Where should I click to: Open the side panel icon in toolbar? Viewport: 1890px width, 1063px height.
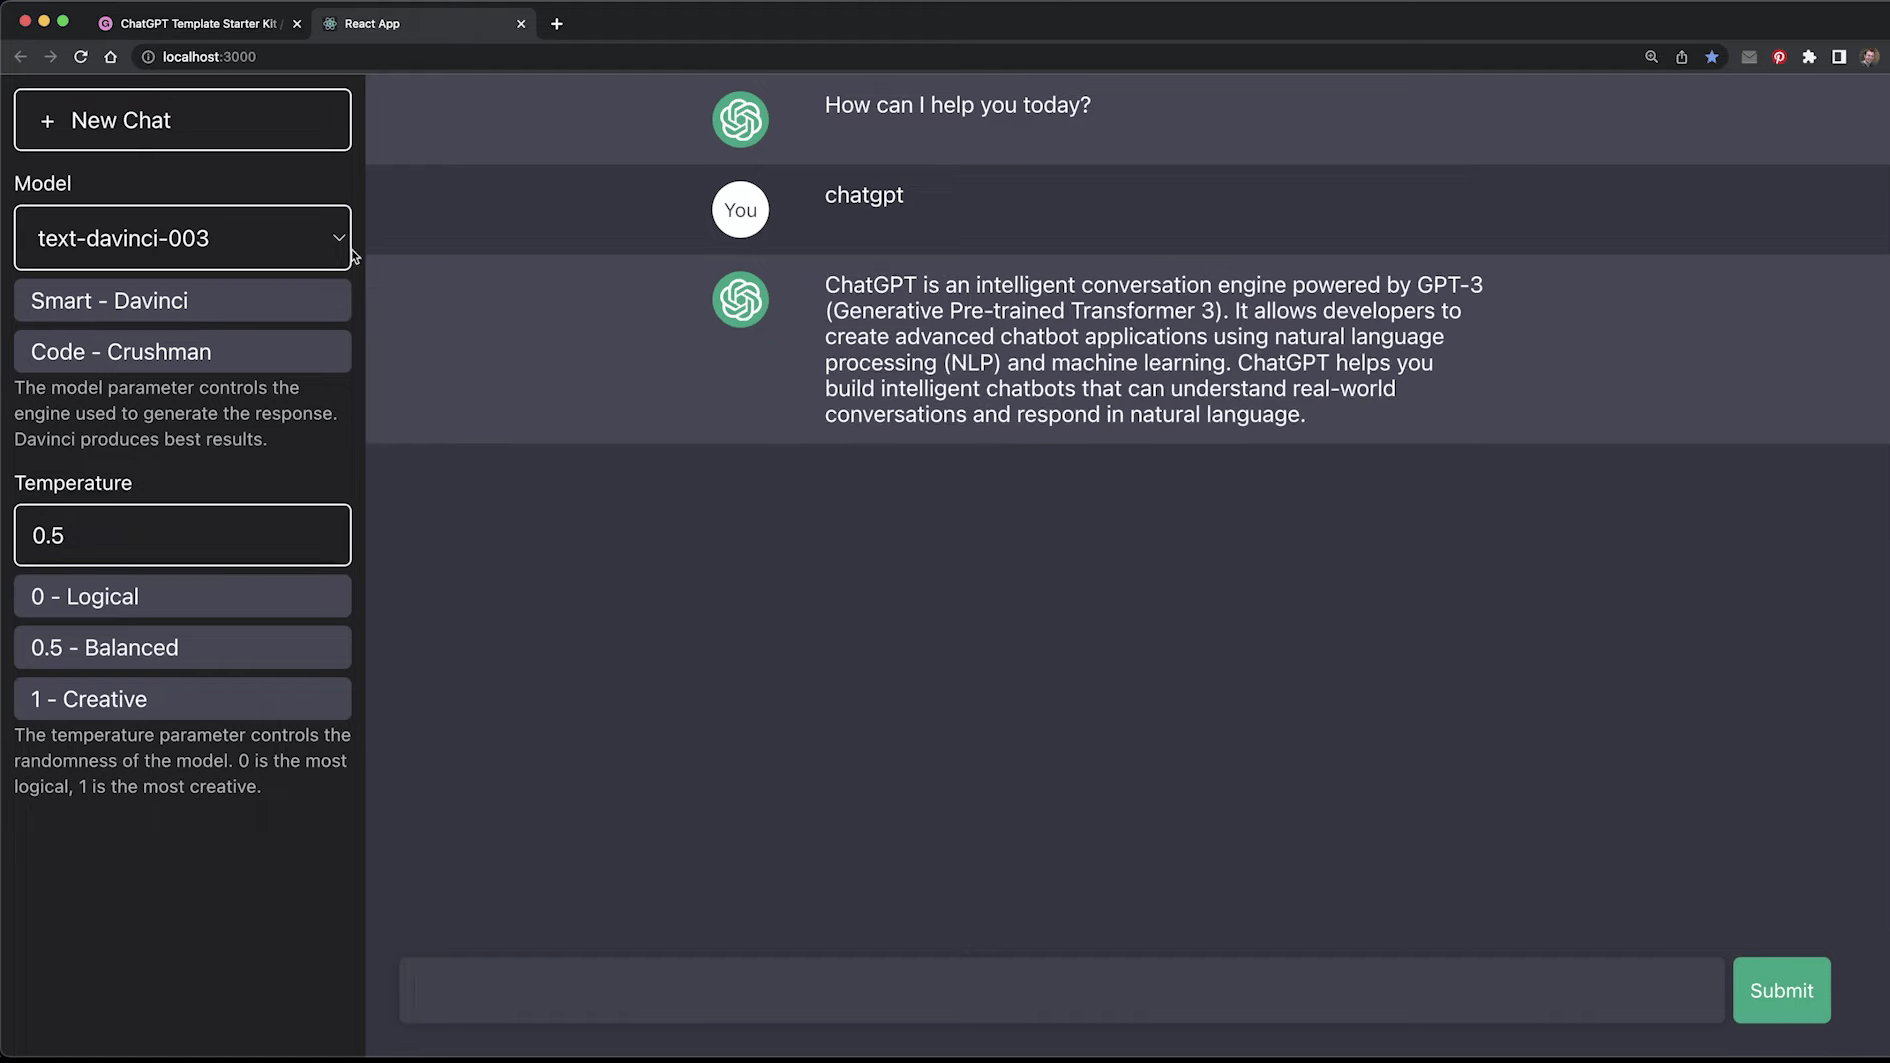[x=1839, y=57]
